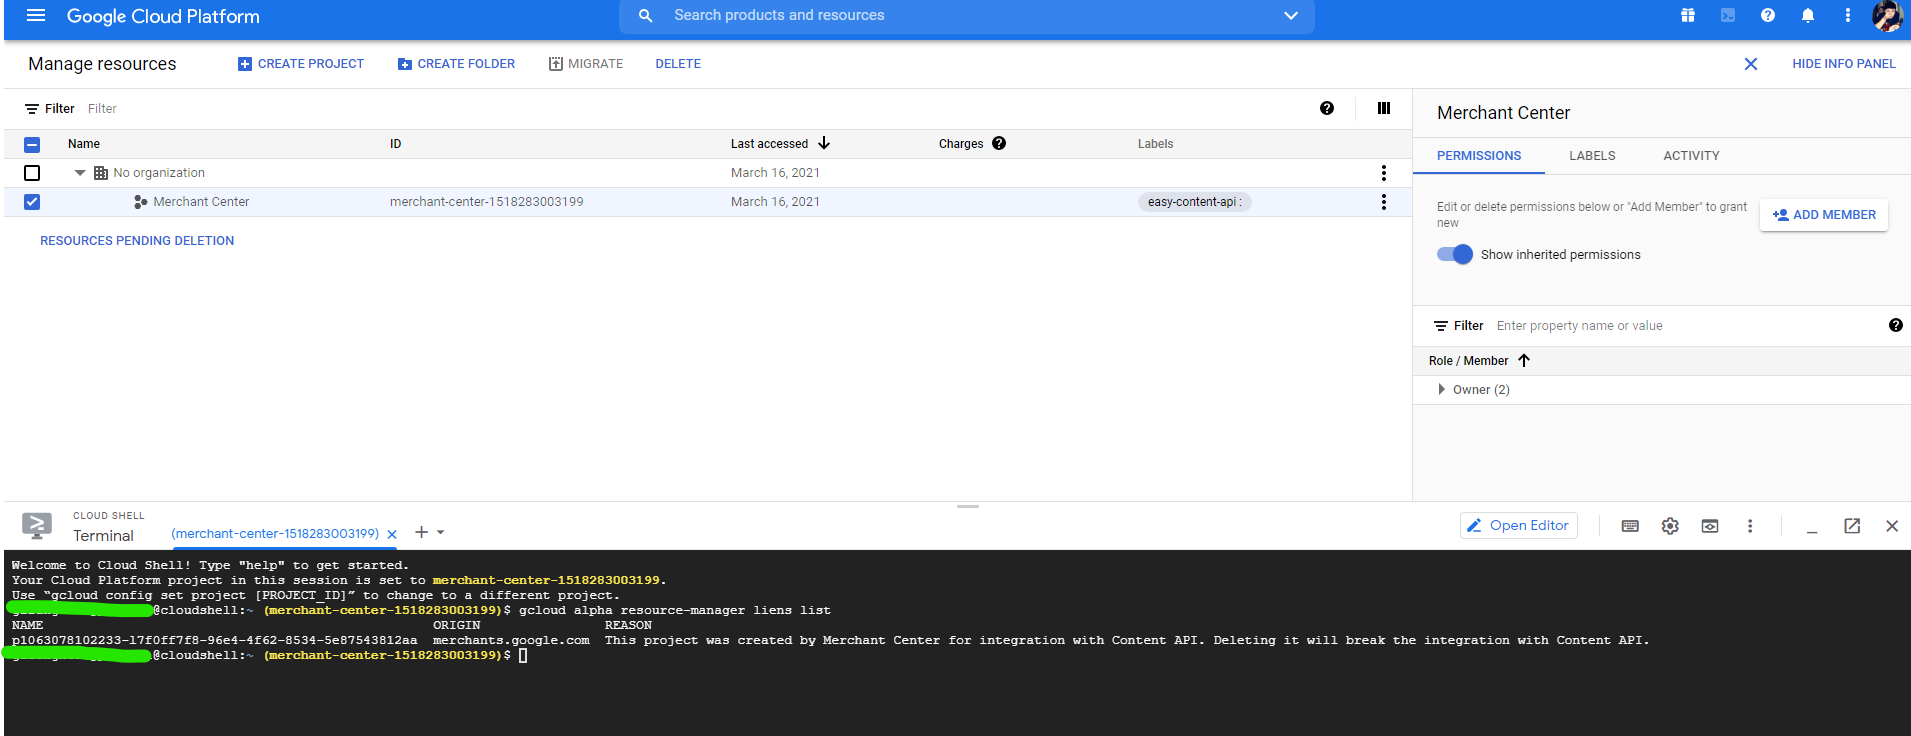
Task: Click the Labels column header
Action: [1155, 144]
